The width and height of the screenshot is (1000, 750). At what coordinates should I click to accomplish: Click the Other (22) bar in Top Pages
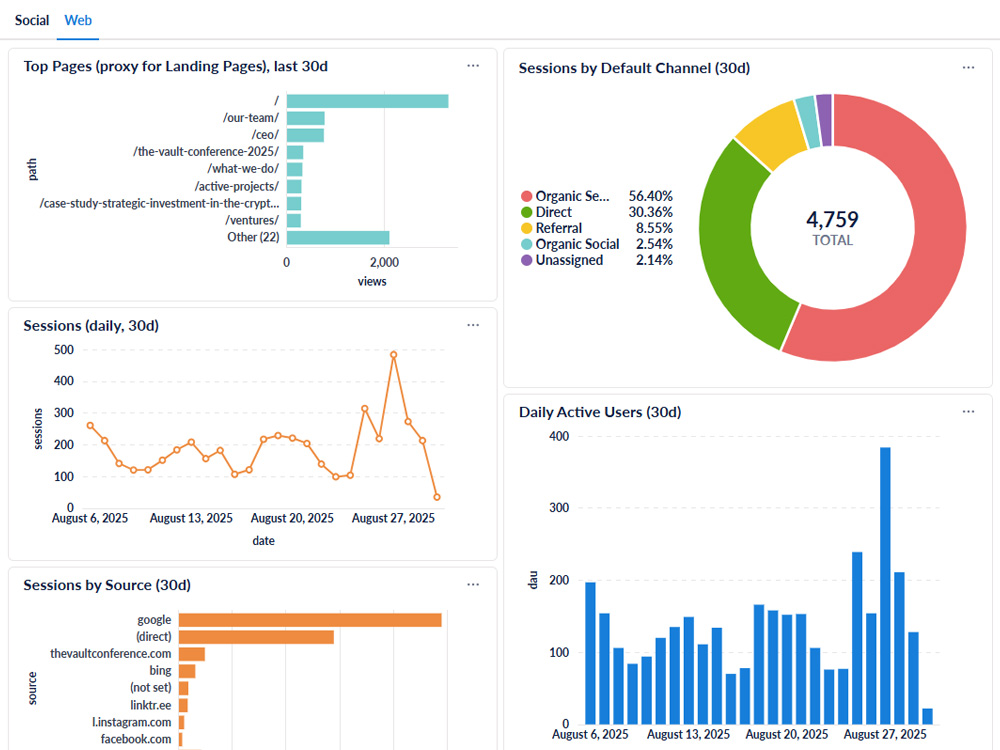[x=337, y=237]
